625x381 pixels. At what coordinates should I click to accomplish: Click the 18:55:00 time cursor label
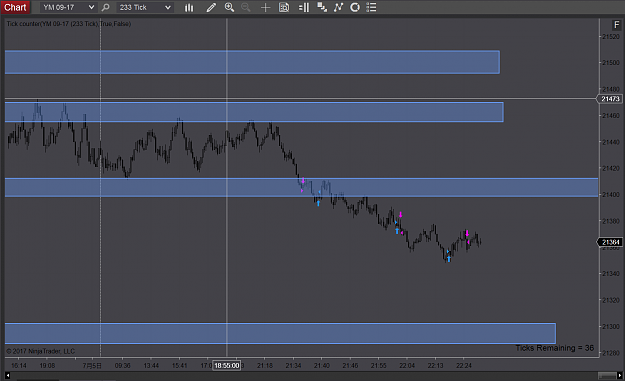227,365
